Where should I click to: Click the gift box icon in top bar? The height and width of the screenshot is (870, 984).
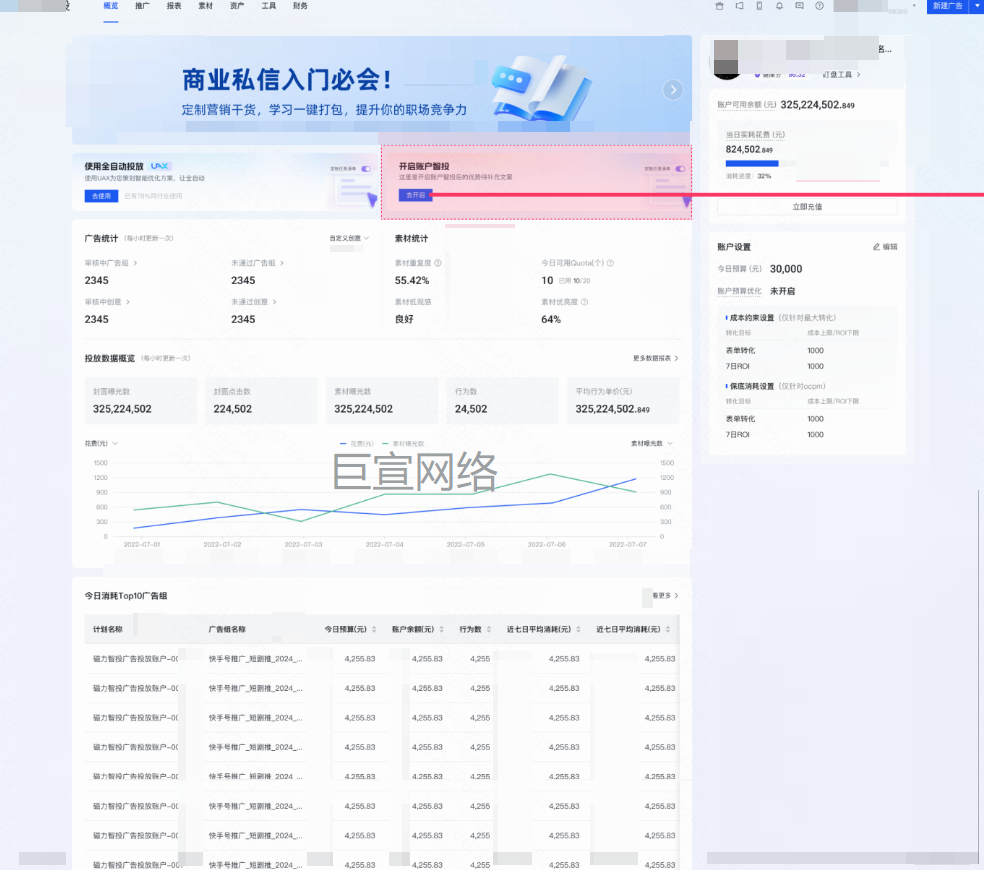pos(719,6)
